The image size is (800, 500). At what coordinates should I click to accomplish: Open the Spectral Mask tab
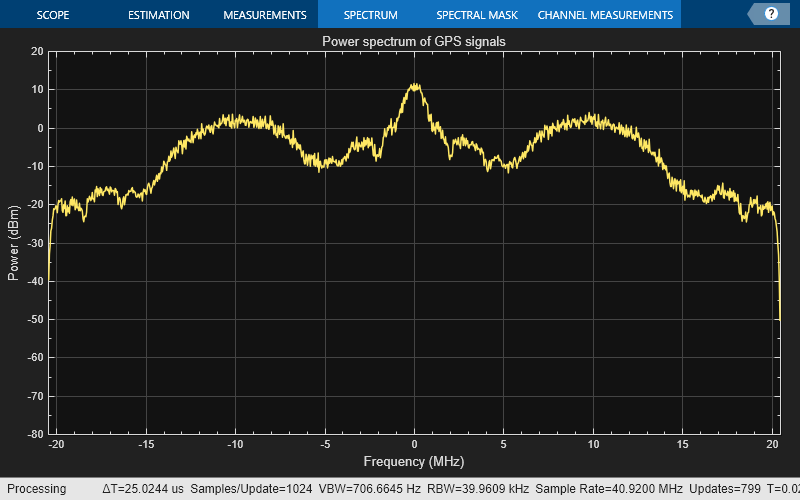pos(477,15)
